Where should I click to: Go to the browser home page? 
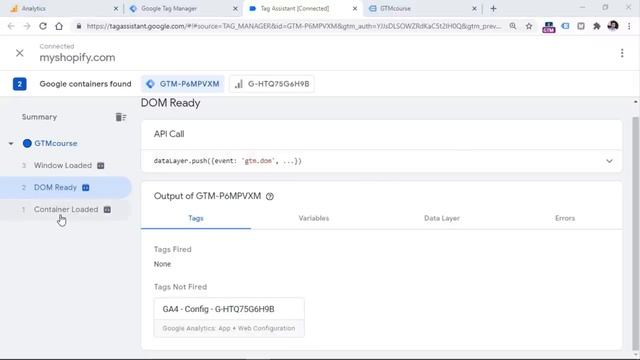pos(59,26)
